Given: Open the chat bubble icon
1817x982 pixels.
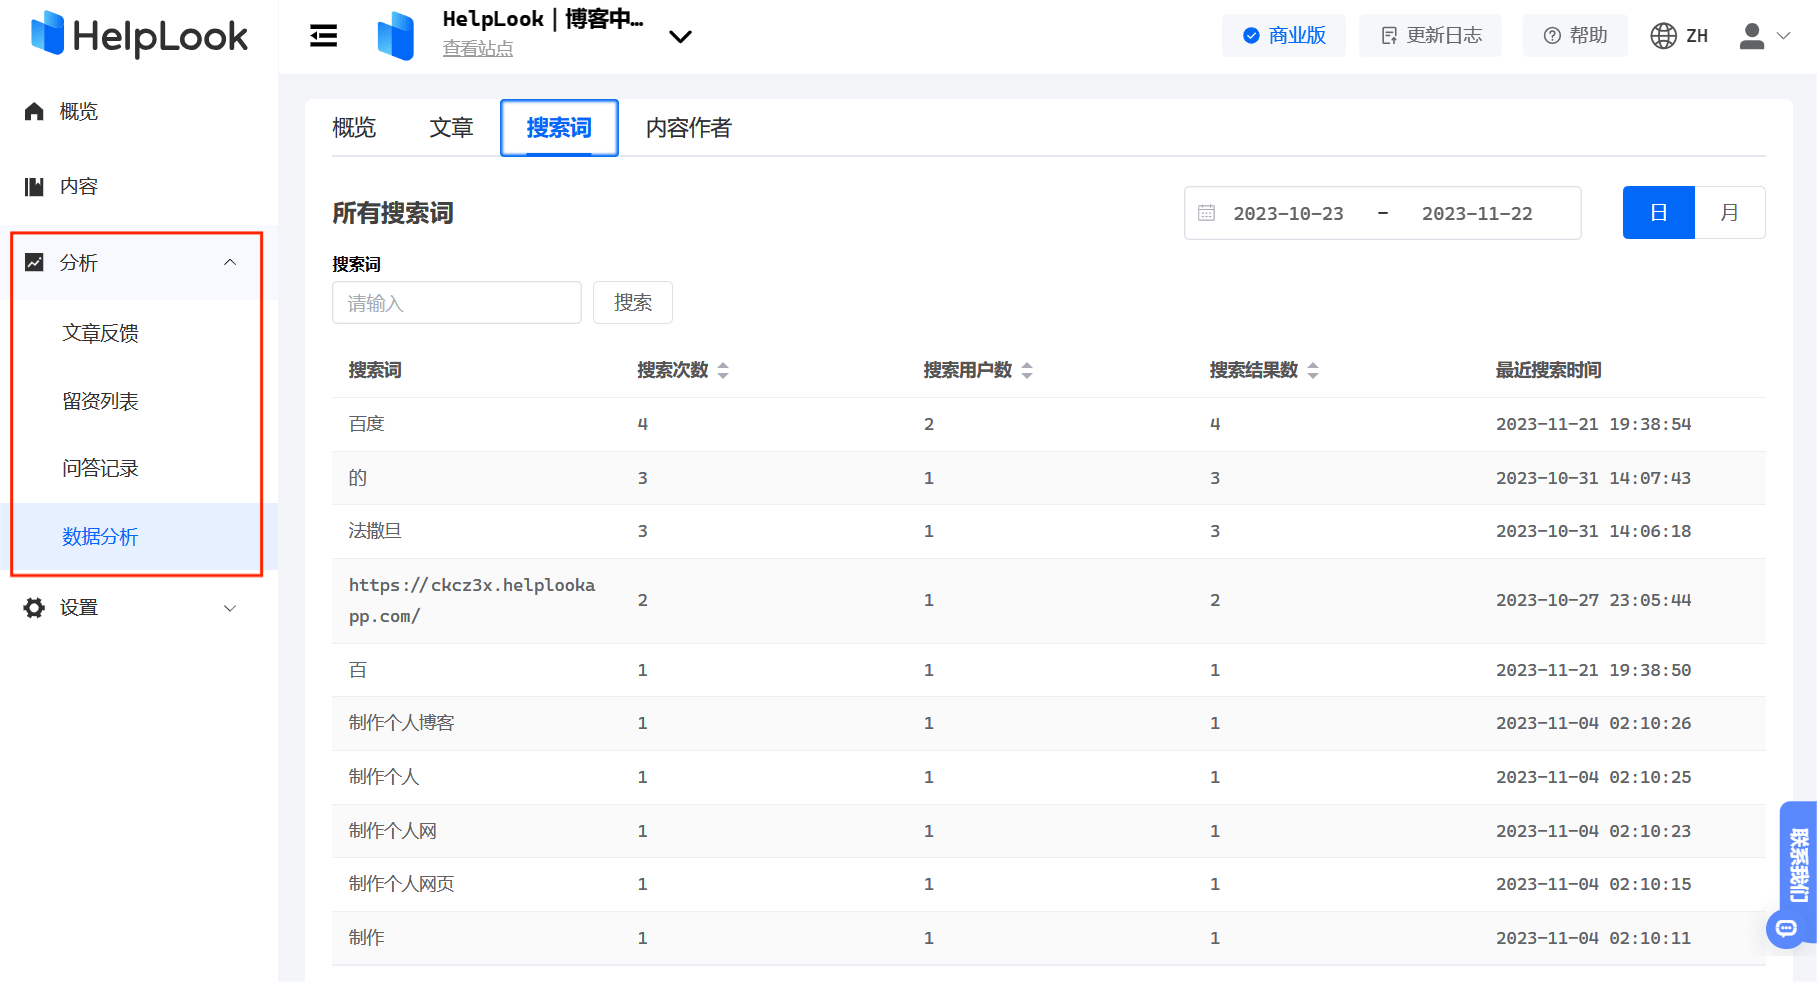Looking at the screenshot, I should pyautogui.click(x=1786, y=929).
